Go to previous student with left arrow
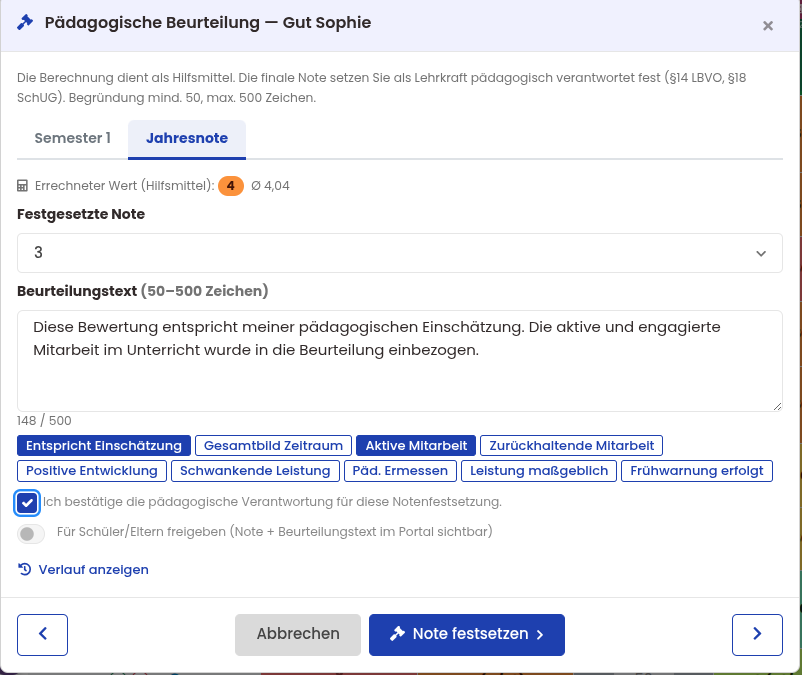802x675 pixels. pyautogui.click(x=42, y=635)
